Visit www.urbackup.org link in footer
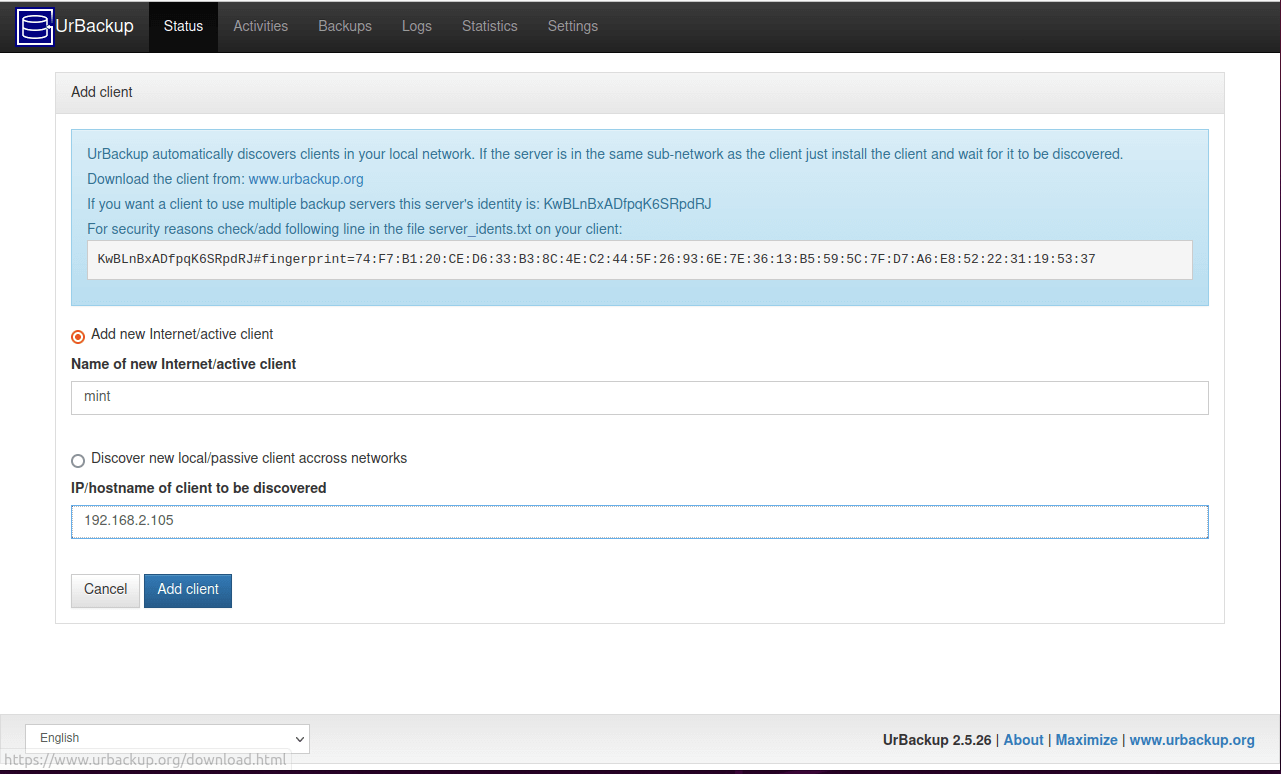The height and width of the screenshot is (774, 1281). click(x=1192, y=740)
